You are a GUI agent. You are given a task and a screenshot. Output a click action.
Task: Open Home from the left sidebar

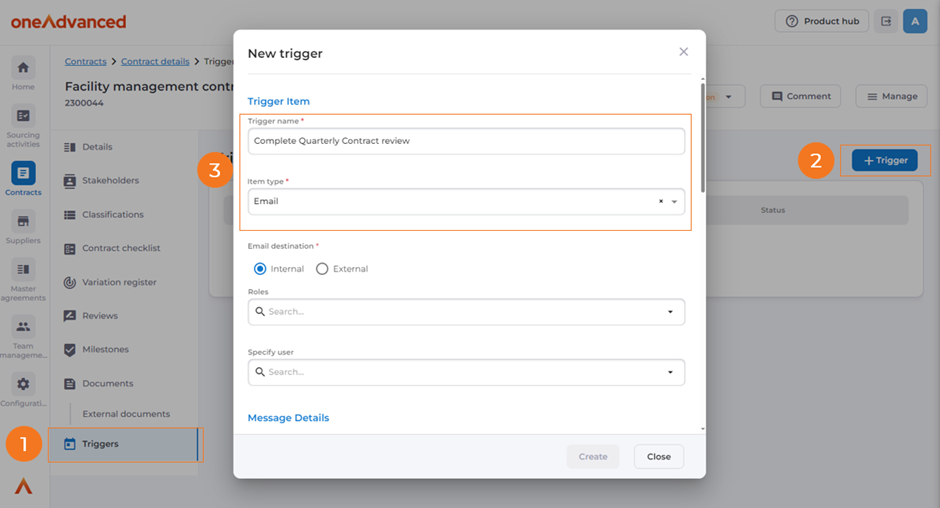(23, 69)
